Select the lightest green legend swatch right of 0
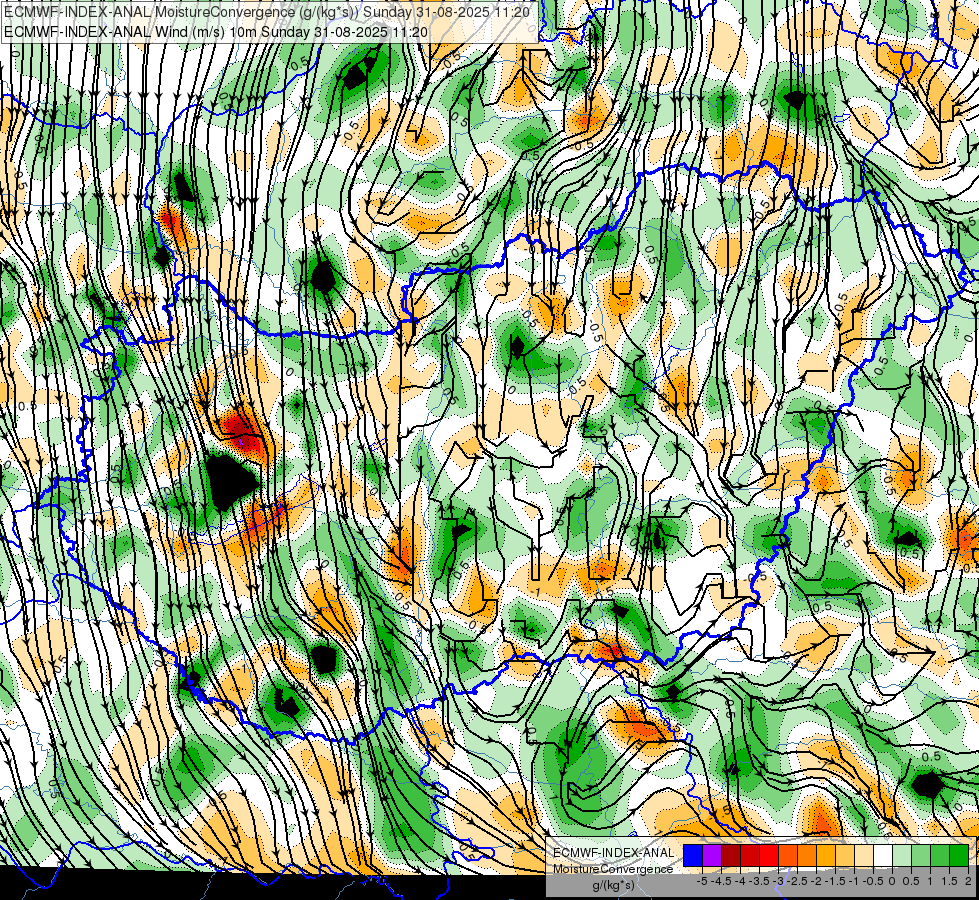 [902, 855]
